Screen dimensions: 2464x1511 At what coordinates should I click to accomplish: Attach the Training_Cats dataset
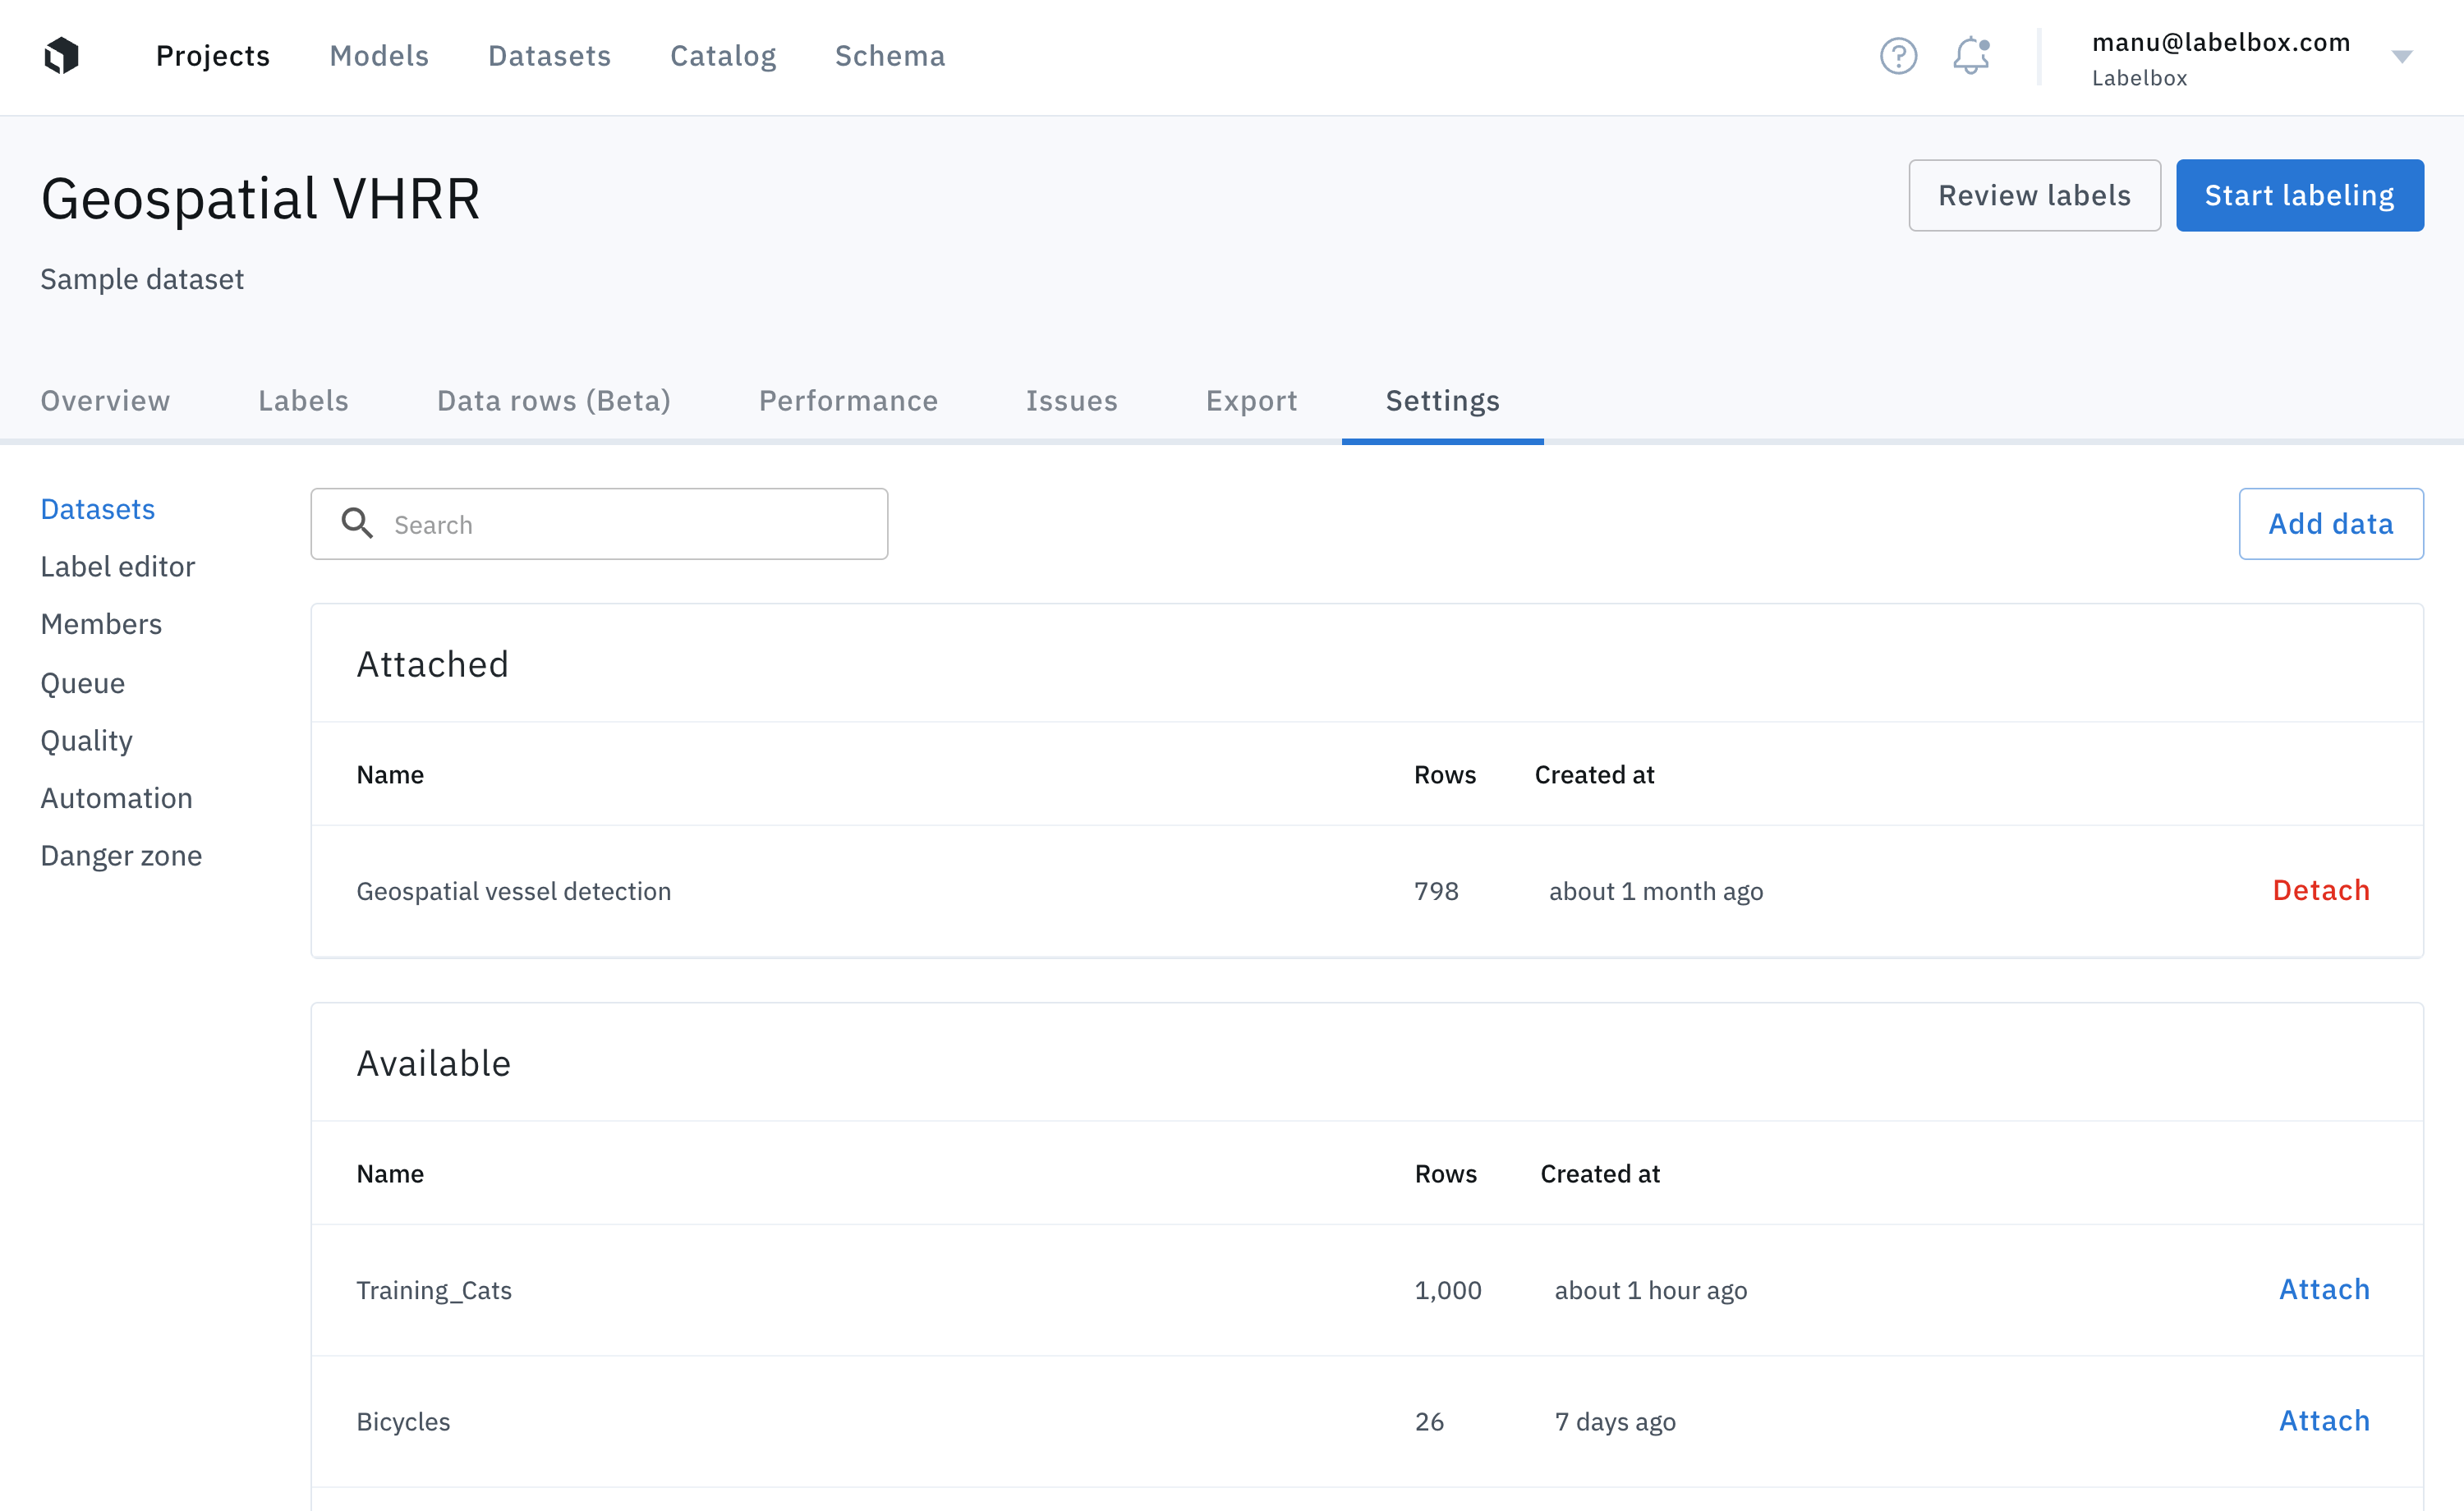[2323, 1289]
